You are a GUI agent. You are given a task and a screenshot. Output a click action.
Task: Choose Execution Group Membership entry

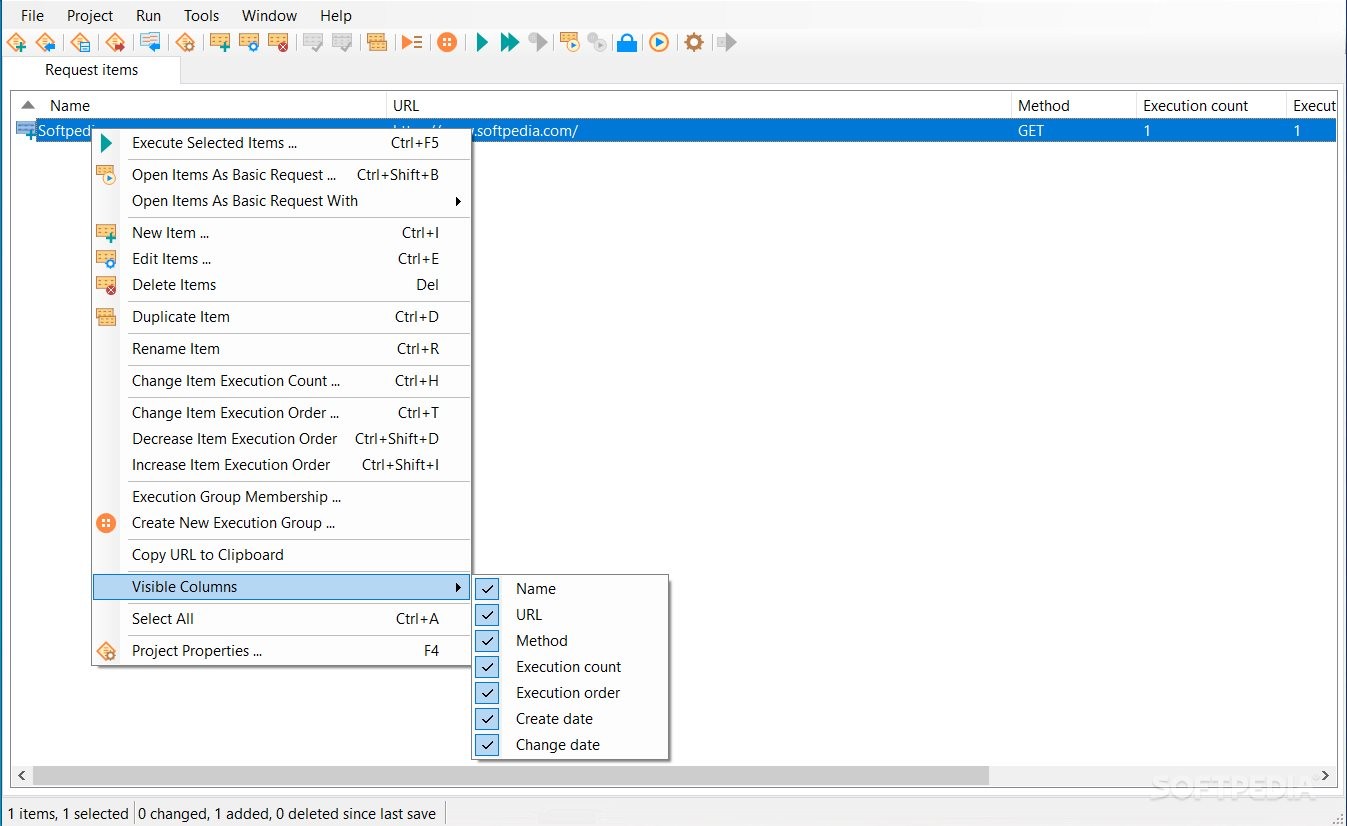tap(281, 497)
